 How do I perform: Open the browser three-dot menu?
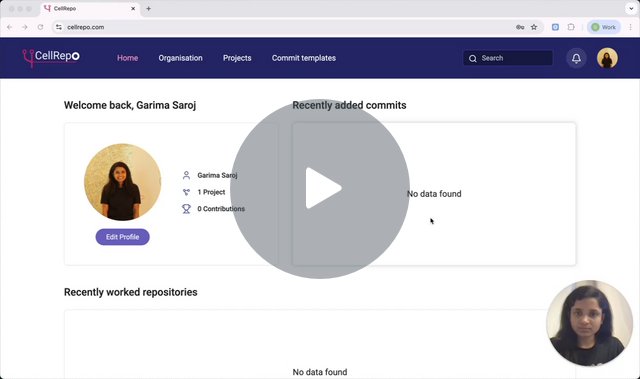(631, 27)
